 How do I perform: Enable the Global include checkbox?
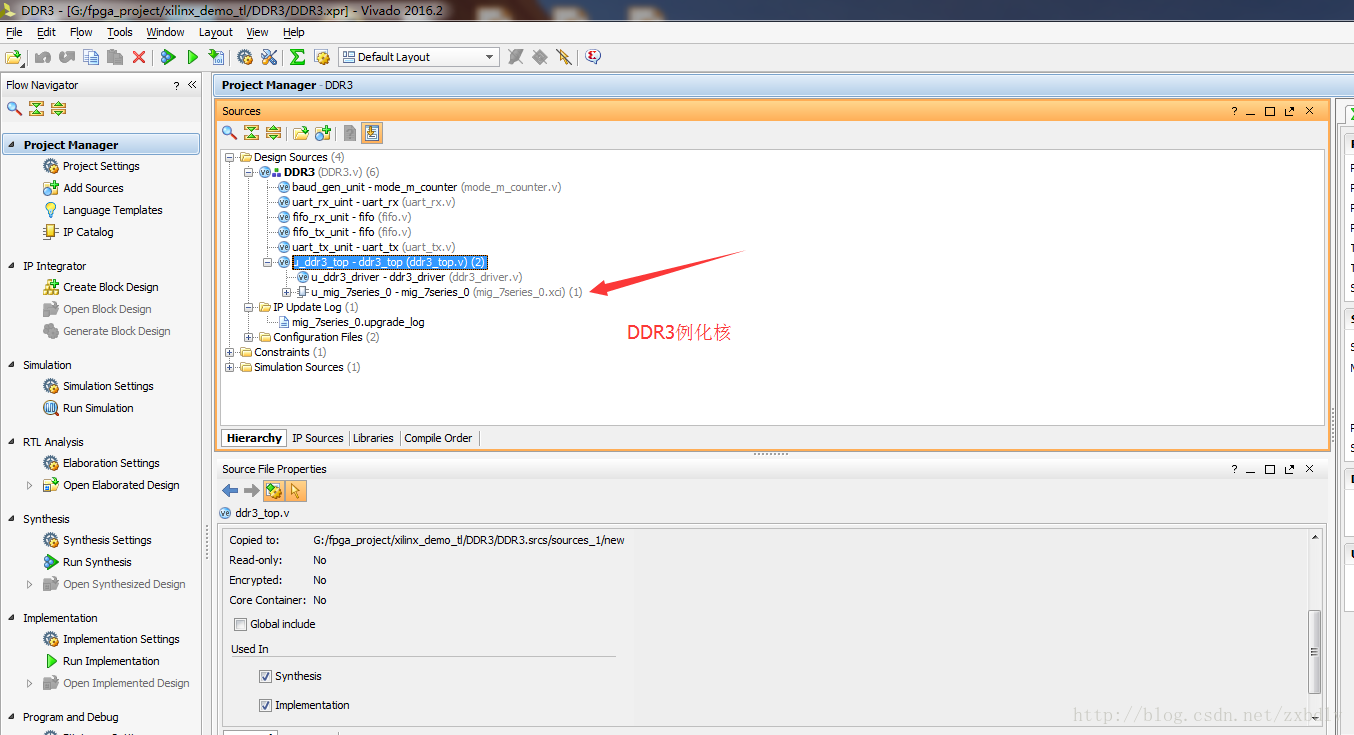[240, 624]
